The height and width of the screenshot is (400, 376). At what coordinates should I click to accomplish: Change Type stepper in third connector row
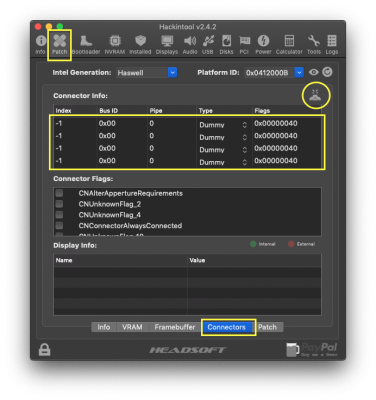coord(245,150)
